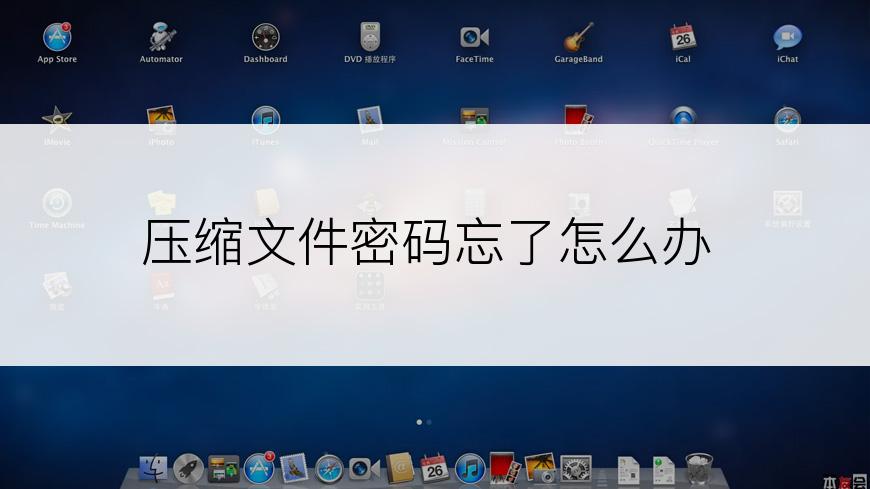Launch GarageBand guitar icon
870x489 pixels.
click(579, 37)
